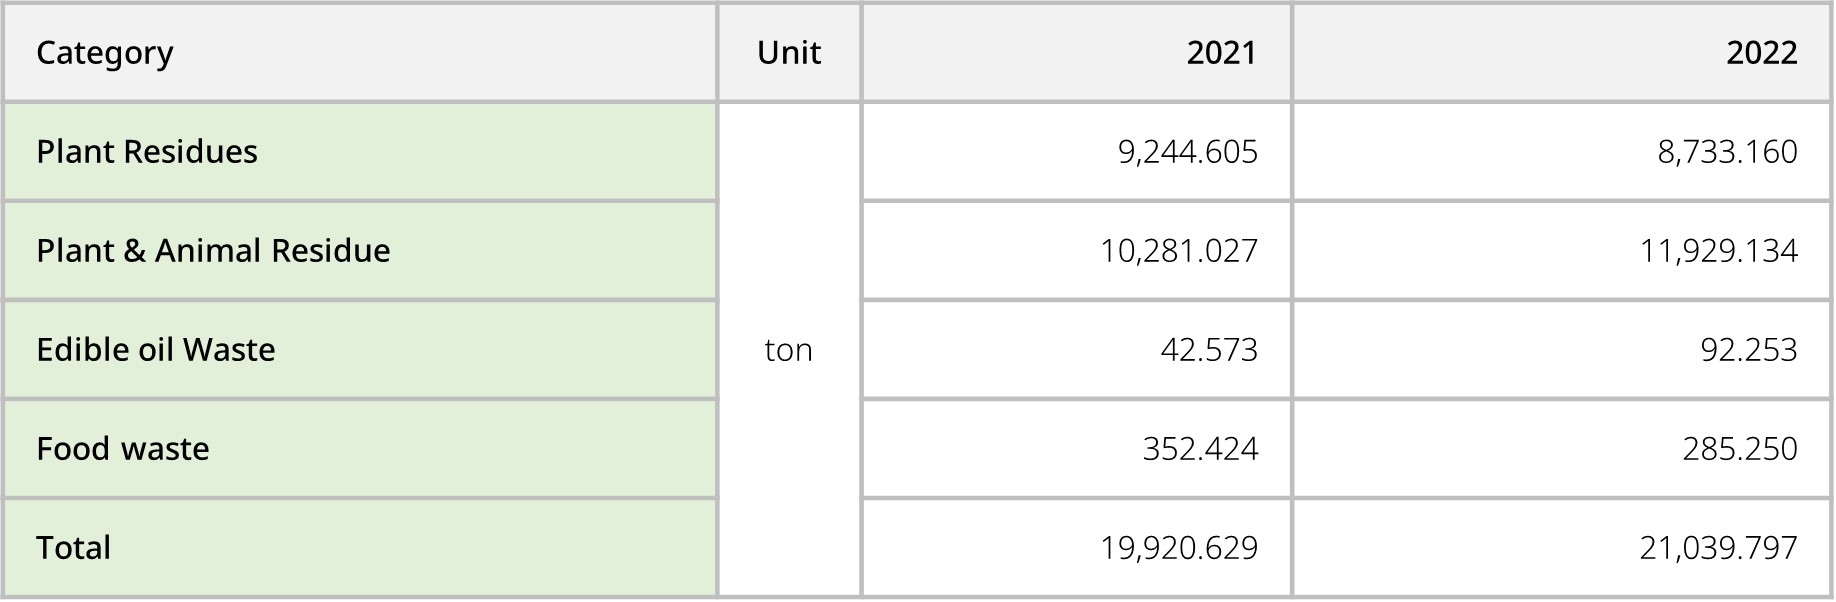1836x602 pixels.
Task: Select the Plant & Animal Residue label
Action: tap(213, 250)
